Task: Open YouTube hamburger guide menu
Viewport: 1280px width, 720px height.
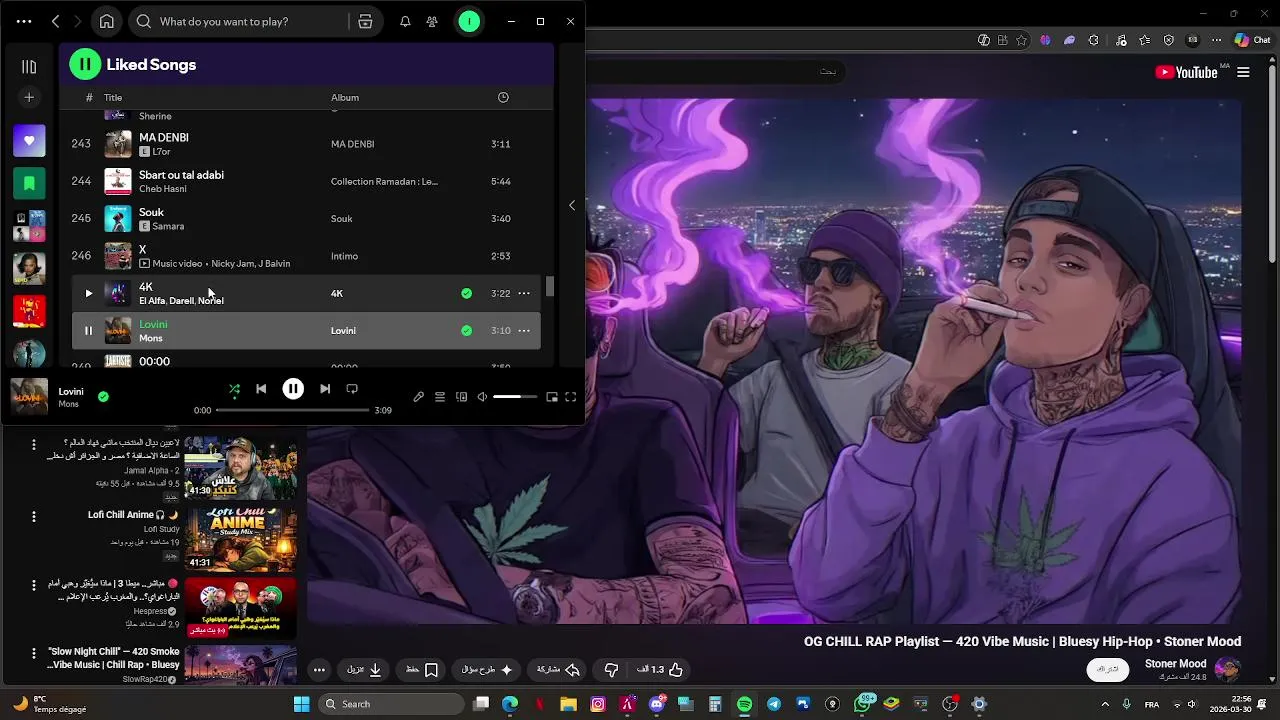Action: pos(1243,72)
